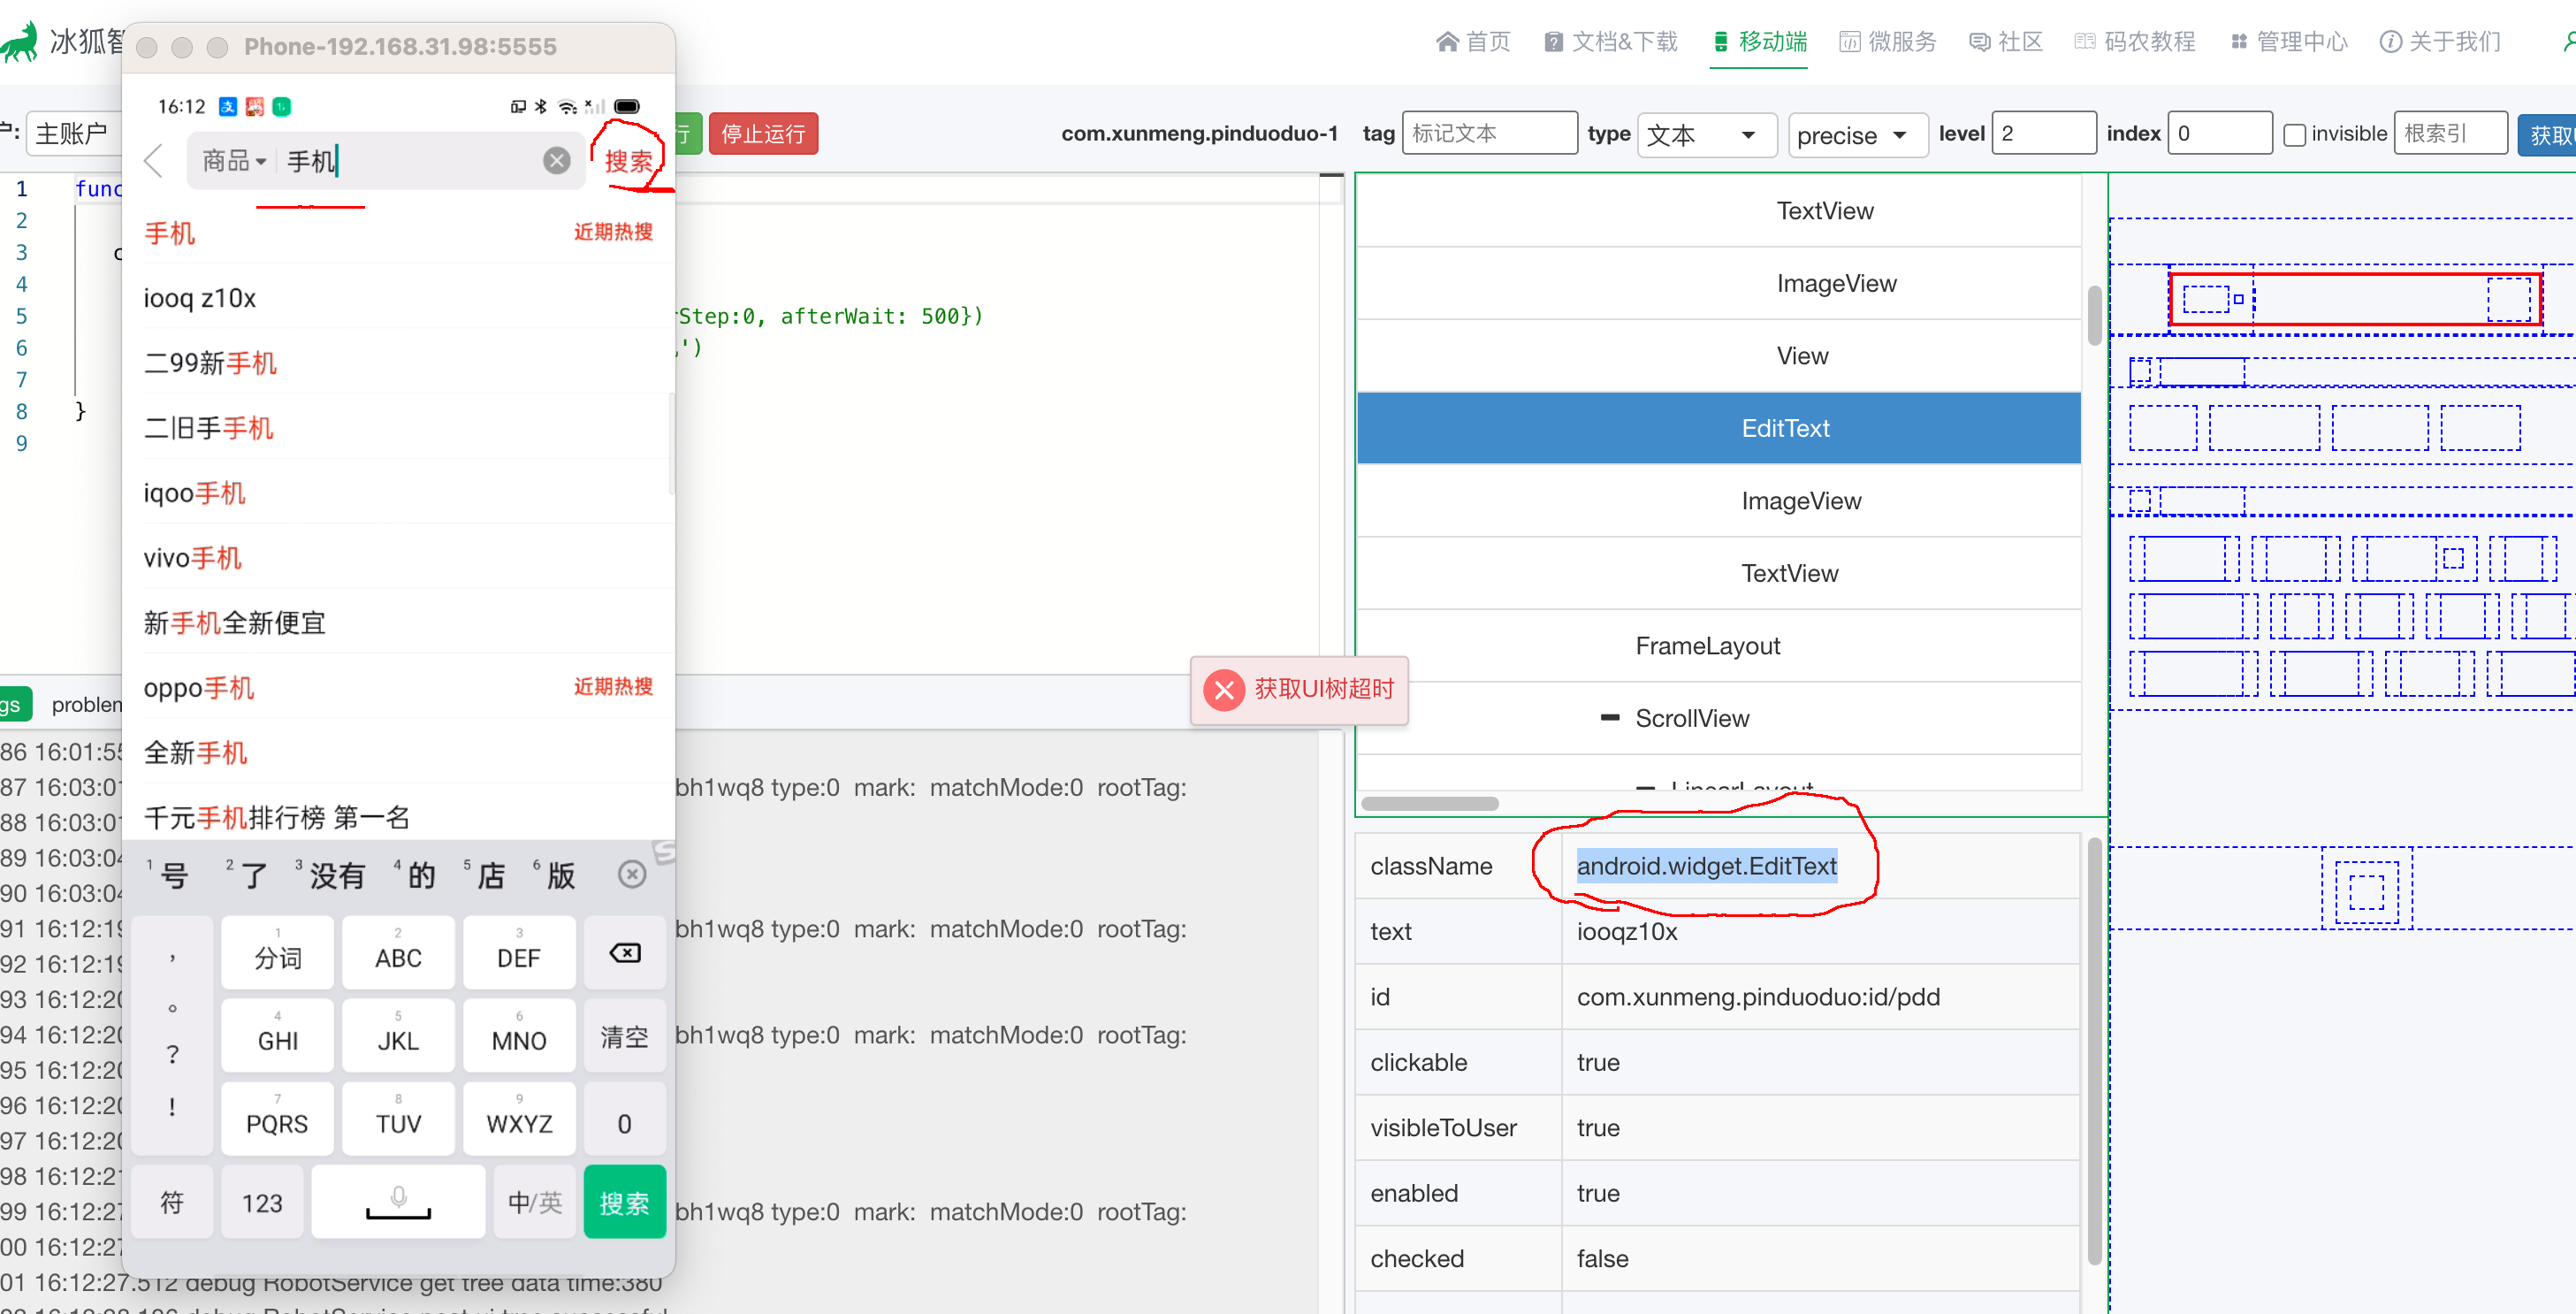Tap the keyboard backspace key
Image resolution: width=2576 pixels, height=1314 pixels.
(625, 953)
